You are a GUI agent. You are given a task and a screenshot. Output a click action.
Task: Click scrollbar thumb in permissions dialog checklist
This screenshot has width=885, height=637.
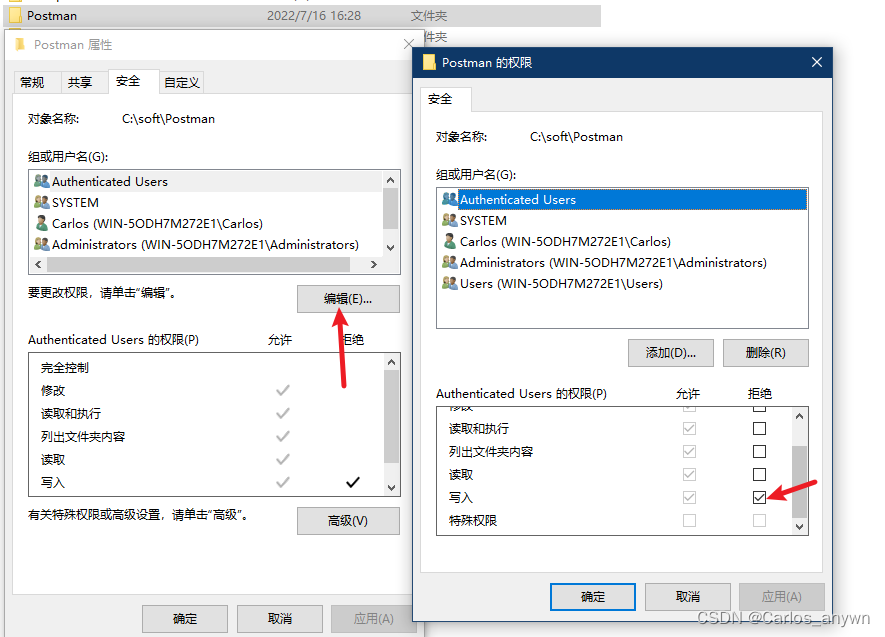tap(799, 481)
